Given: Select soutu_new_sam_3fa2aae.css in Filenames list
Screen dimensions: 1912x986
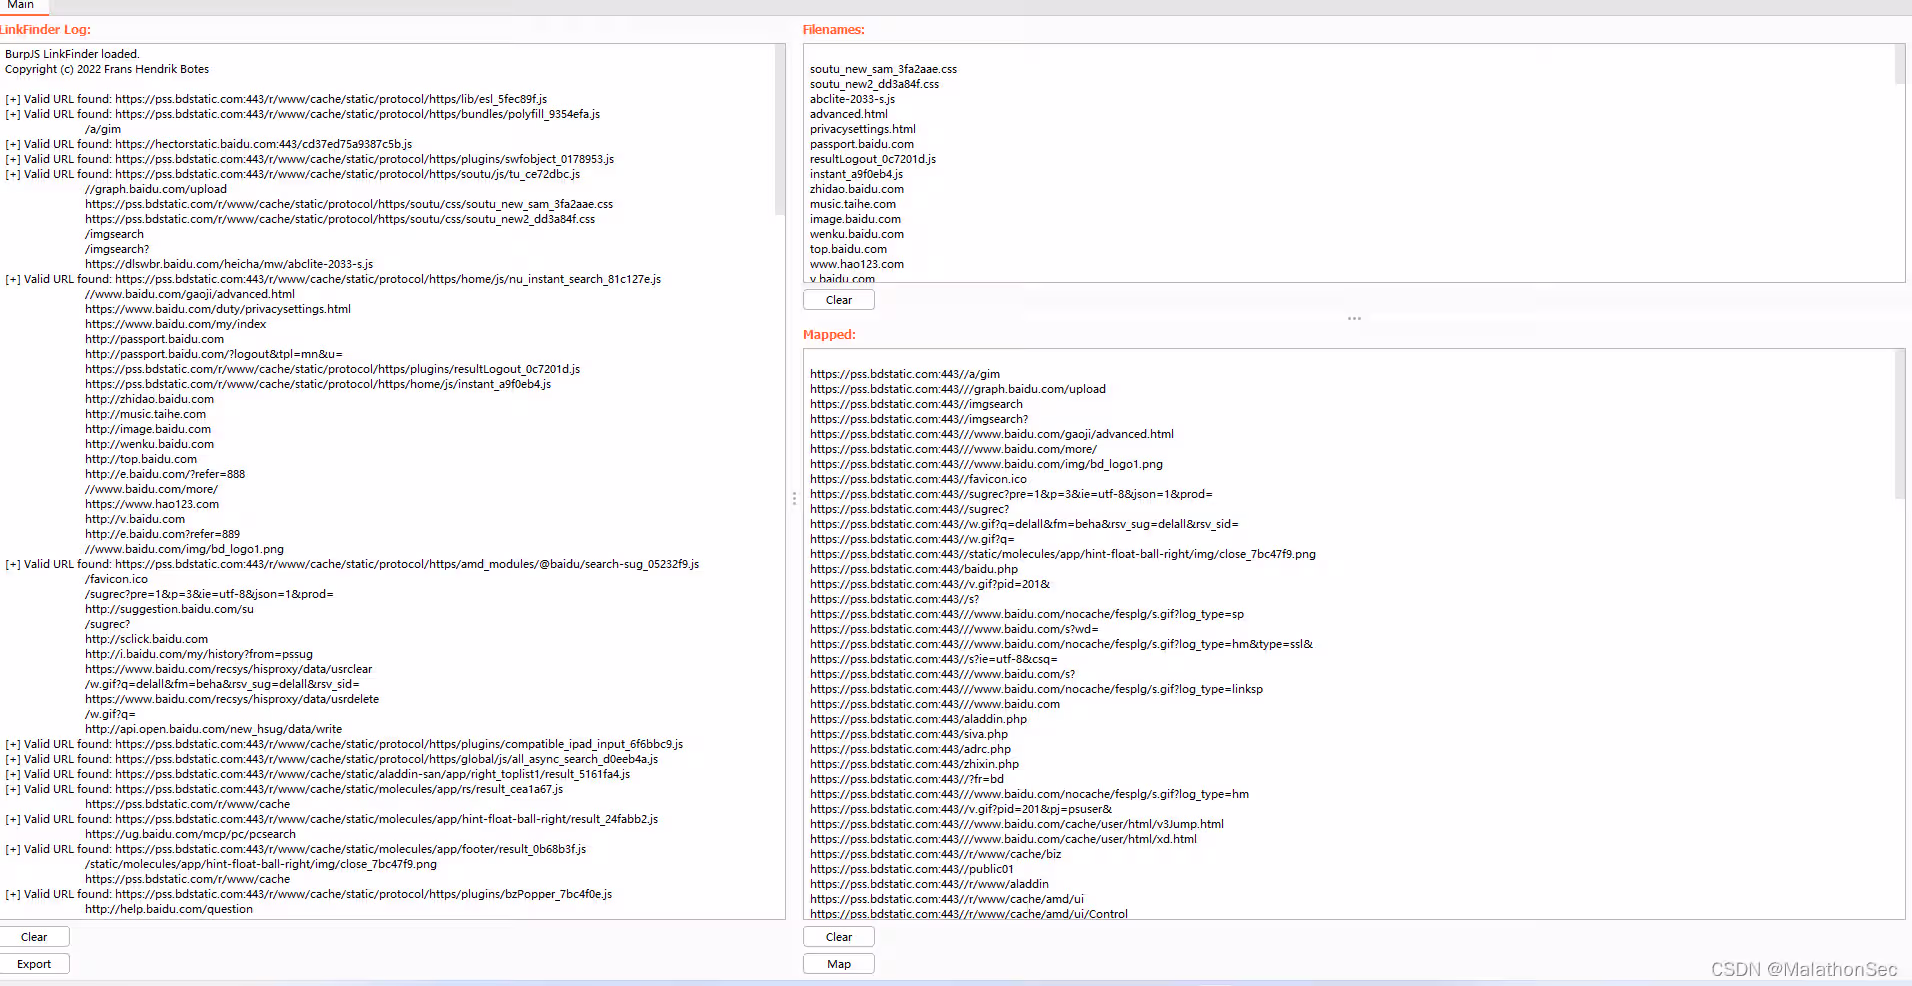Looking at the screenshot, I should point(883,69).
